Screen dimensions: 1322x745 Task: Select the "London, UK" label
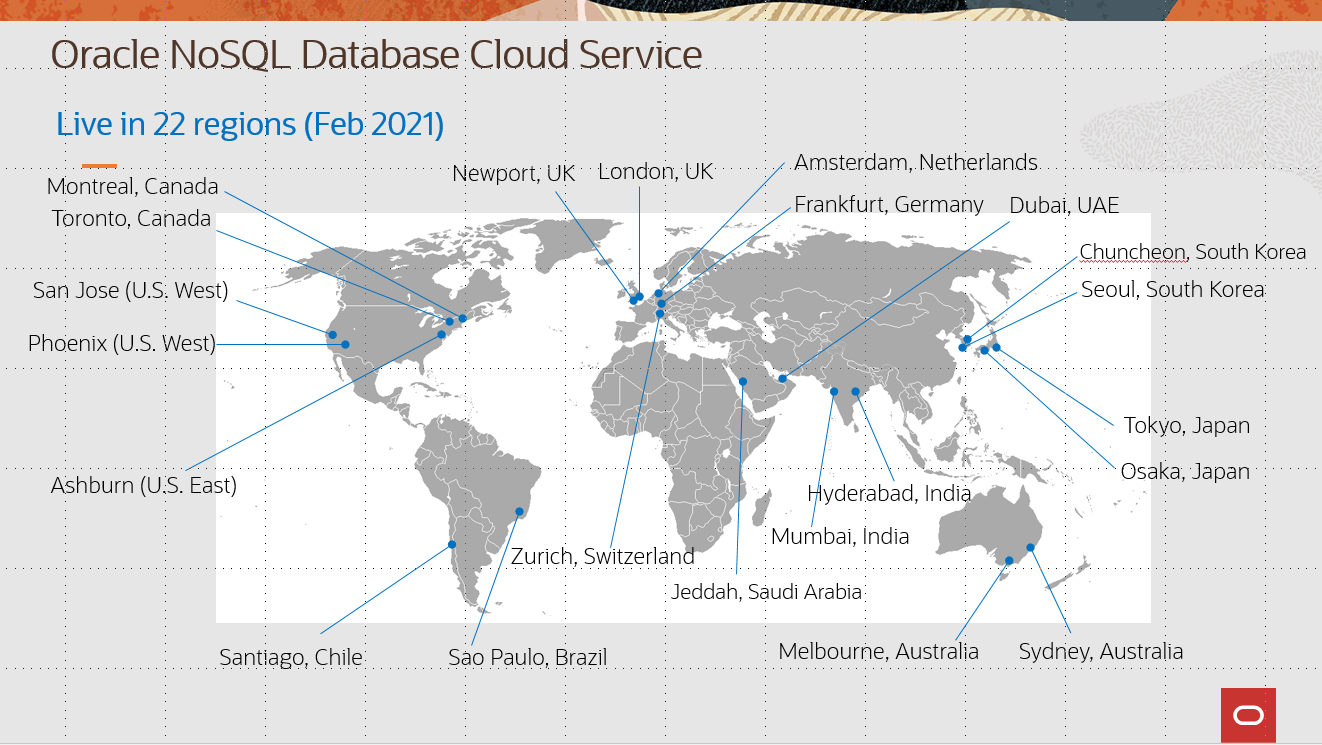pyautogui.click(x=656, y=172)
